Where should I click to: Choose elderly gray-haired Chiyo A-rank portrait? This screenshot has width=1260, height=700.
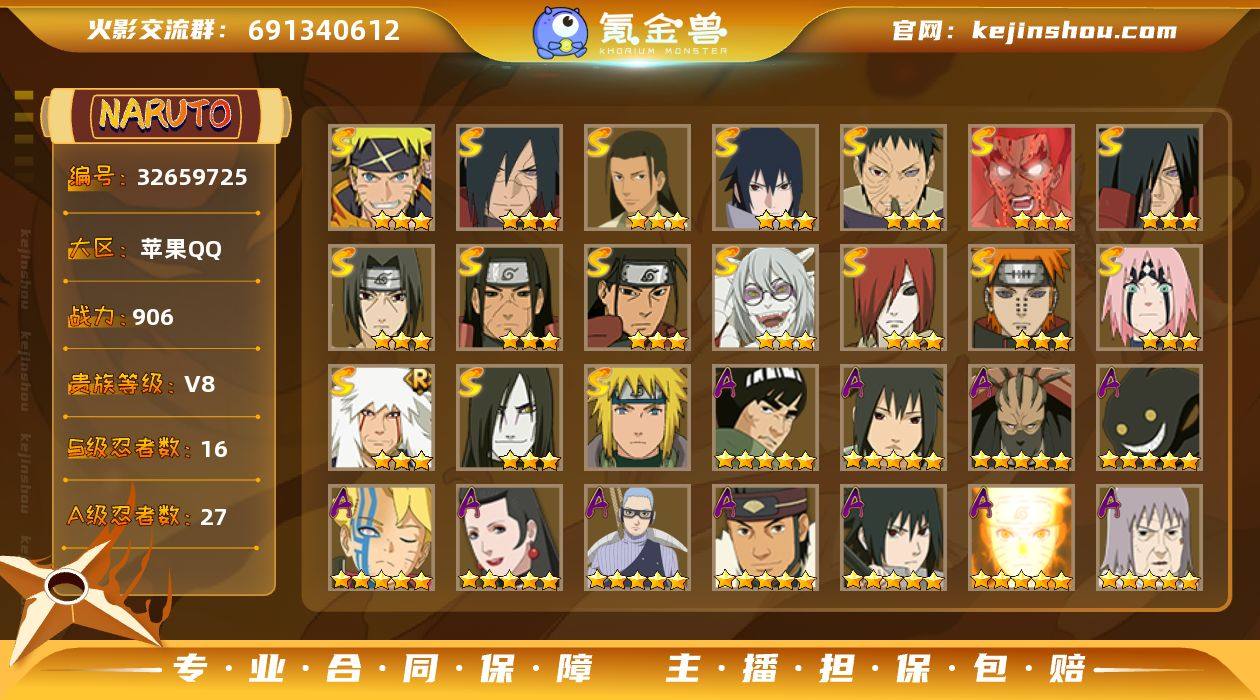[1149, 538]
